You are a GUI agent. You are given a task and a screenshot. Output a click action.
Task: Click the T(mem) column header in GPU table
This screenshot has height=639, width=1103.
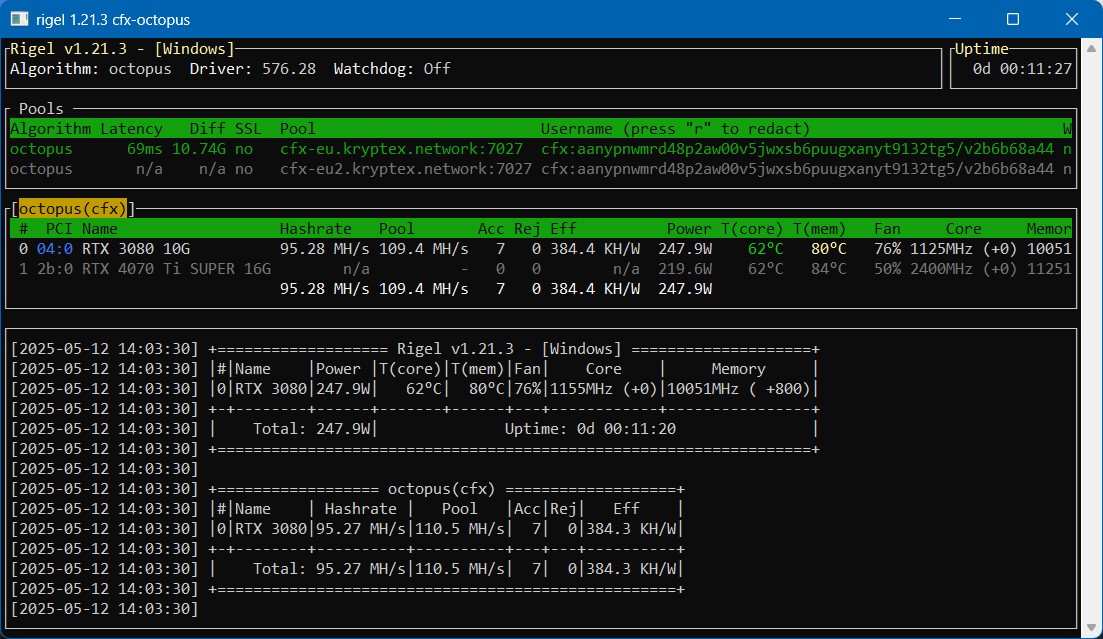coord(820,229)
